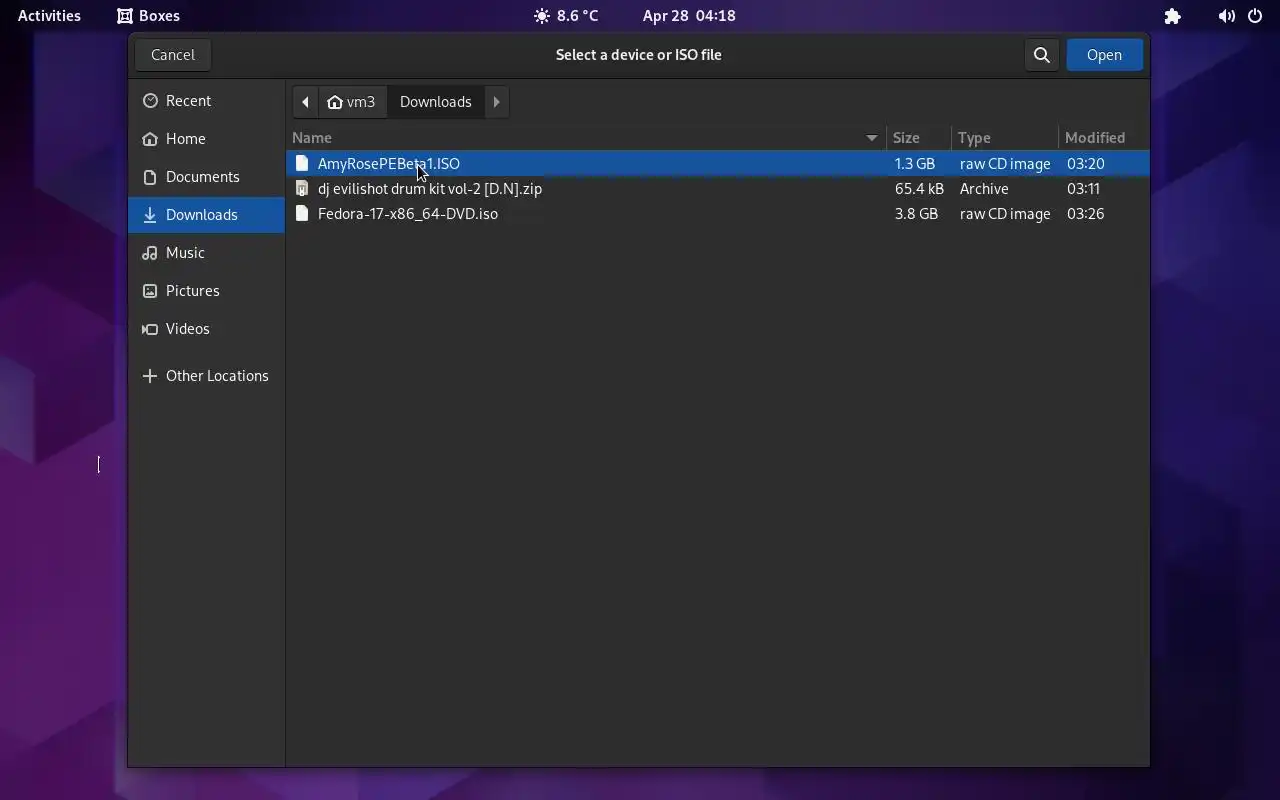
Task: Click the Home house icon in sidebar
Action: tap(150, 139)
